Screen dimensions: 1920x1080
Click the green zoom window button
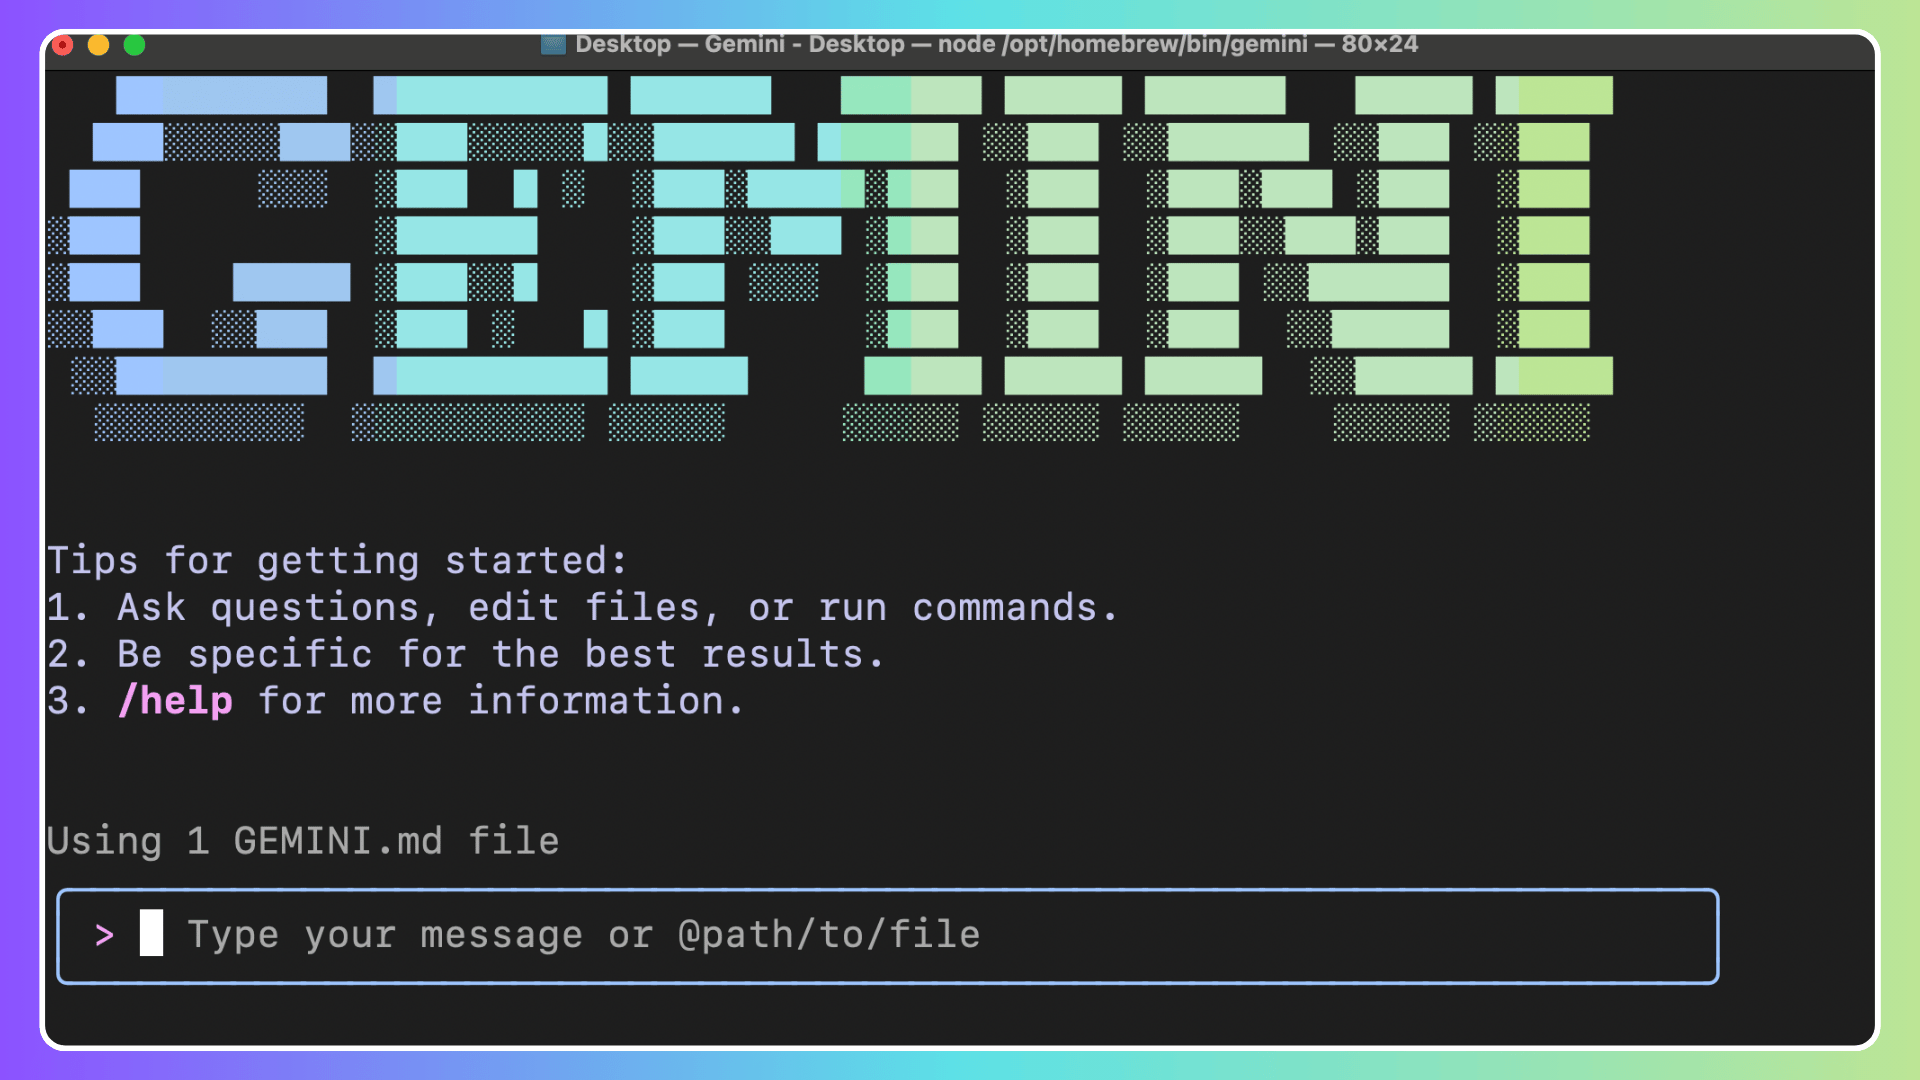coord(135,45)
